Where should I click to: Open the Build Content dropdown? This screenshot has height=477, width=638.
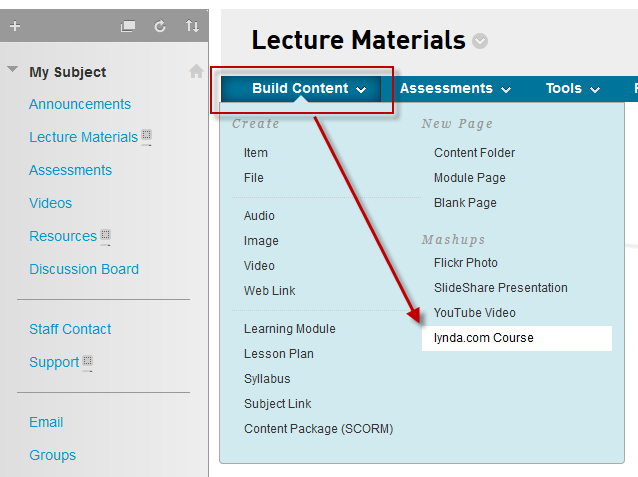(308, 88)
